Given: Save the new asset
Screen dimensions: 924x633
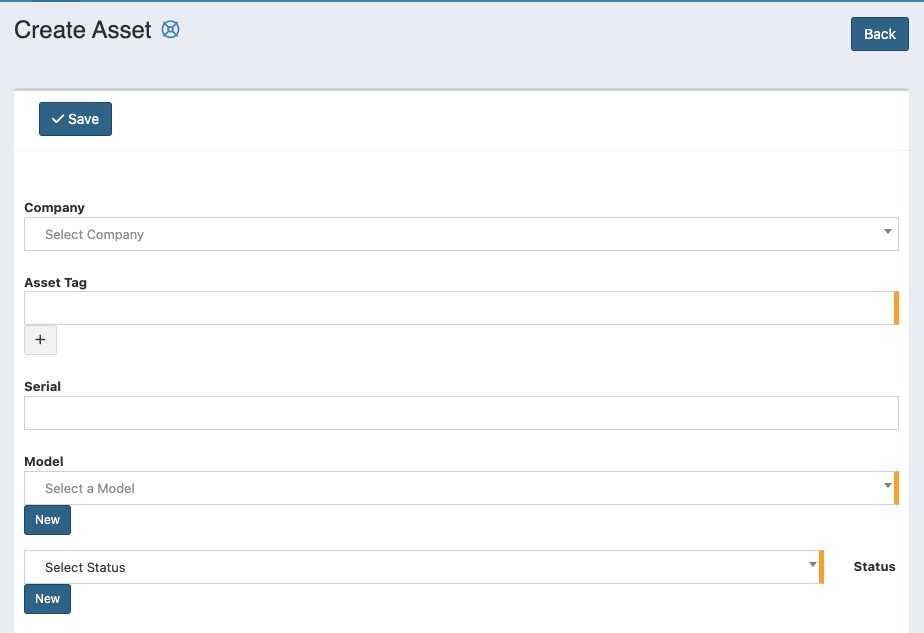Looking at the screenshot, I should (75, 119).
